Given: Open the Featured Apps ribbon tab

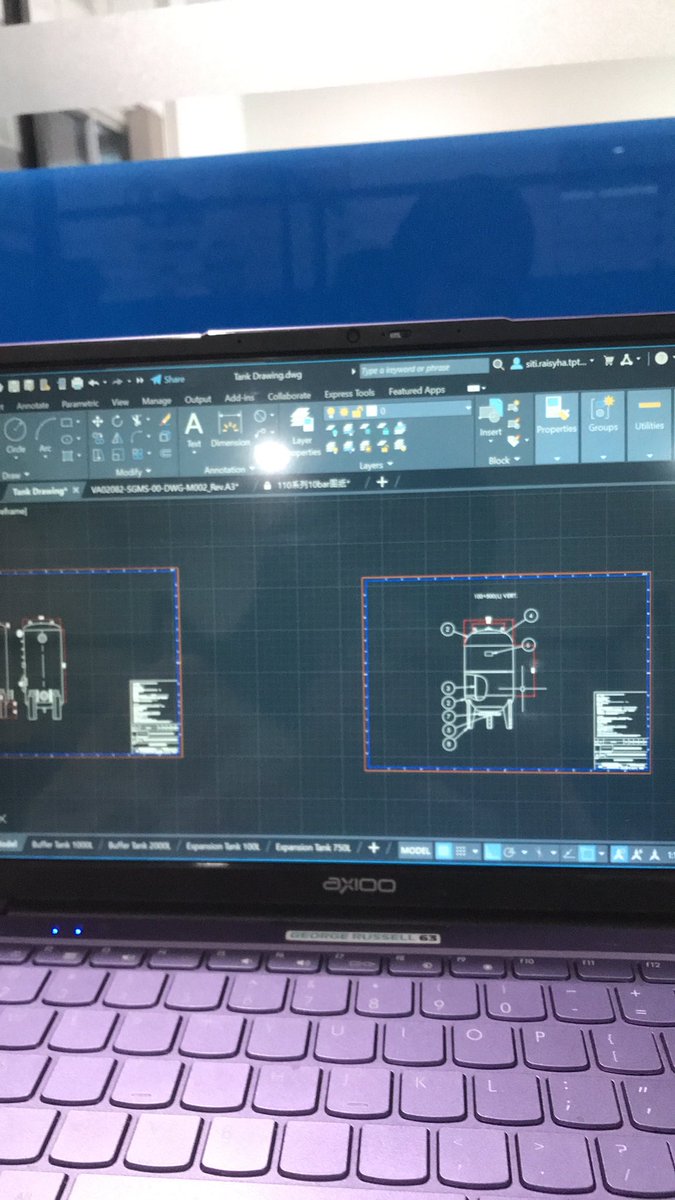Looking at the screenshot, I should pyautogui.click(x=417, y=390).
